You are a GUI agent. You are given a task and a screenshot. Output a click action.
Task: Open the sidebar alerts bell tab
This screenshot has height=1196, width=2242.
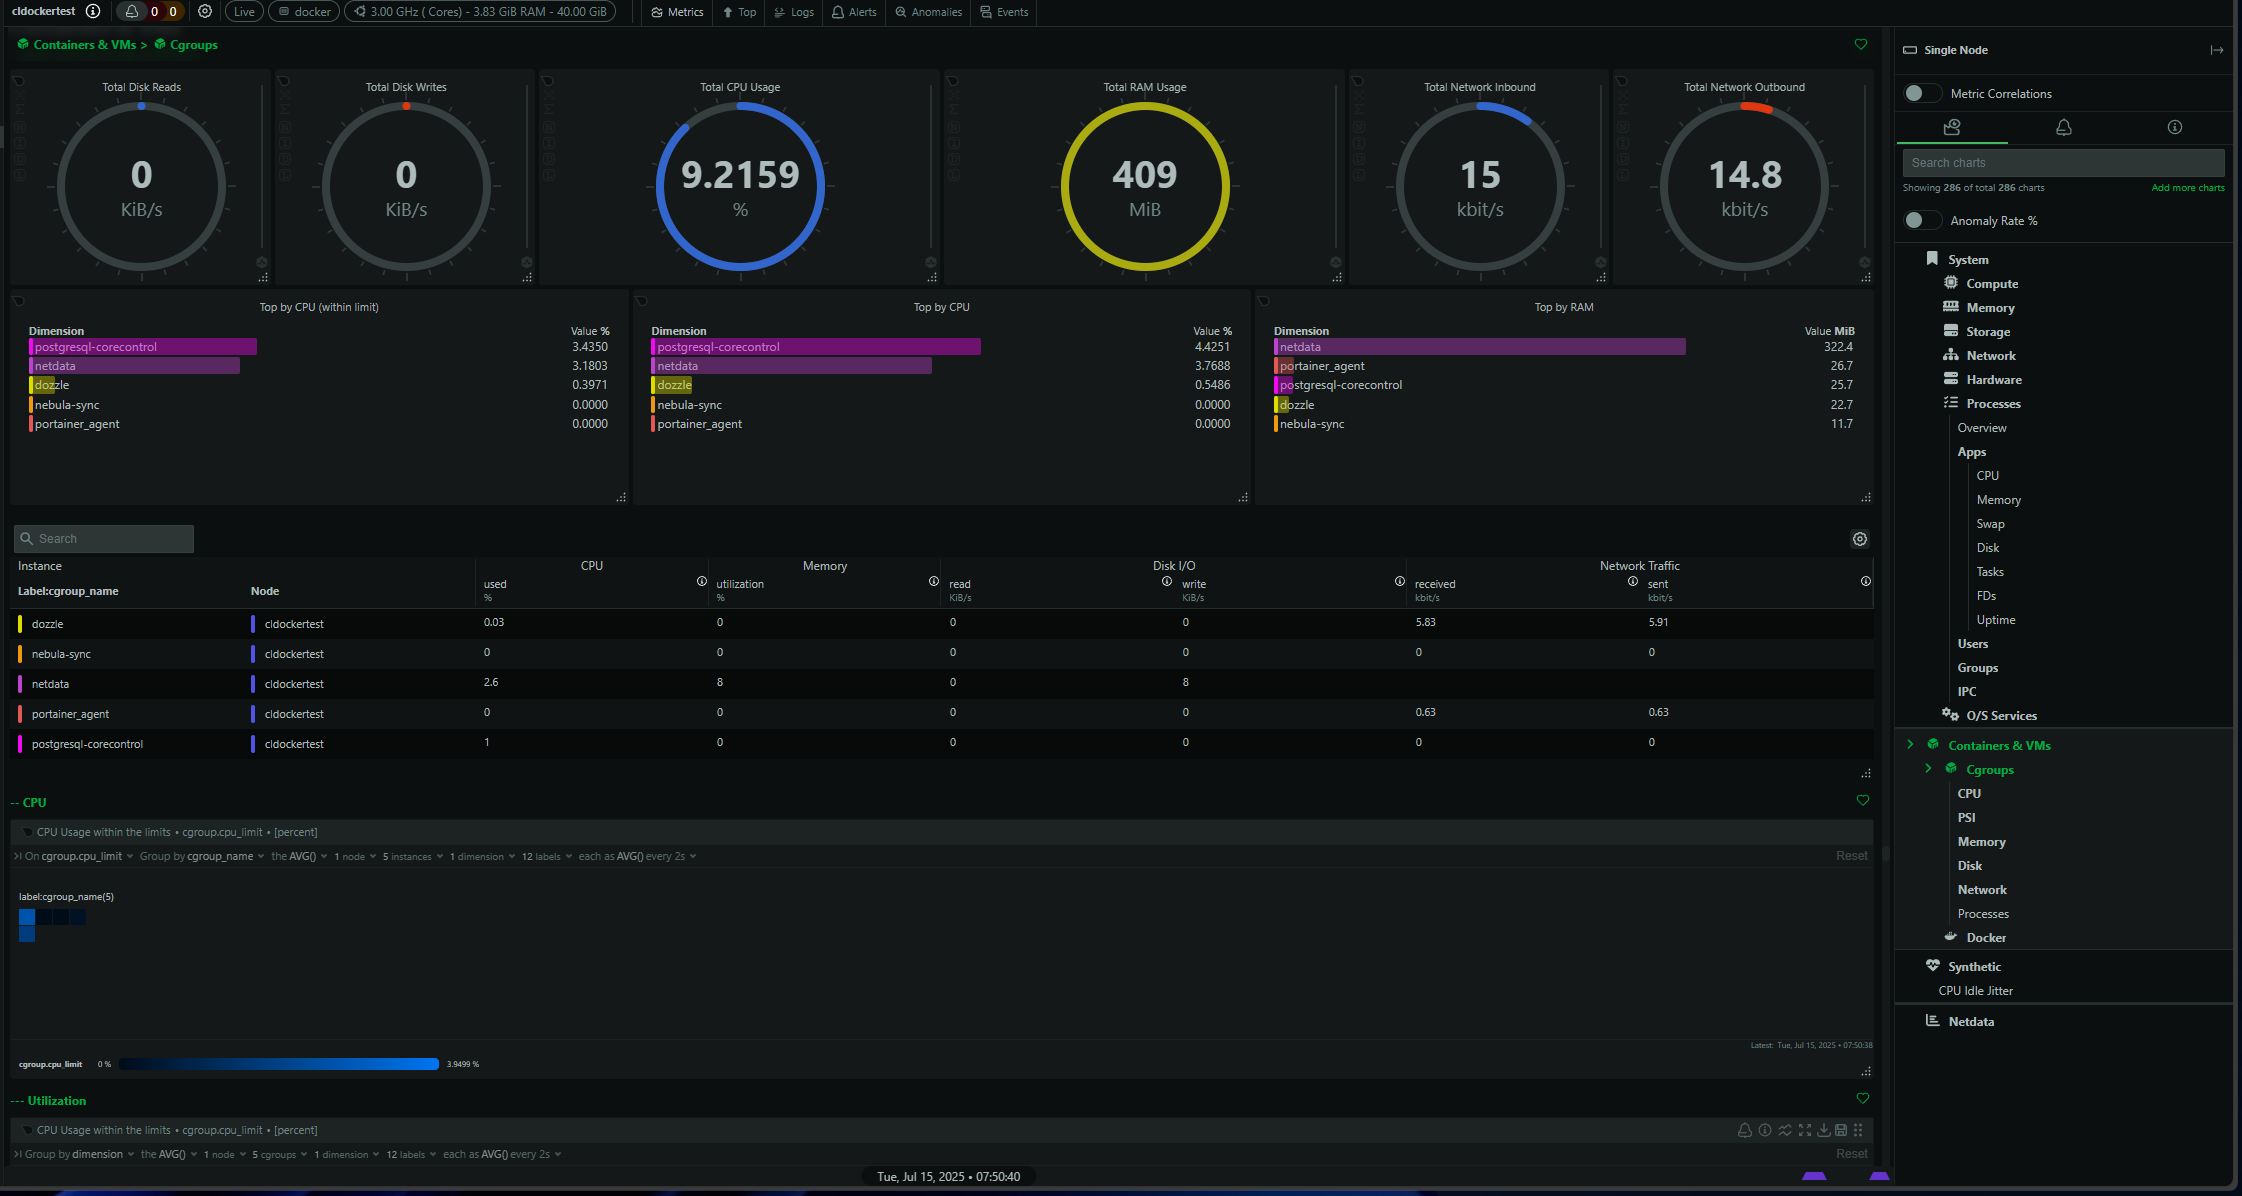(2063, 127)
